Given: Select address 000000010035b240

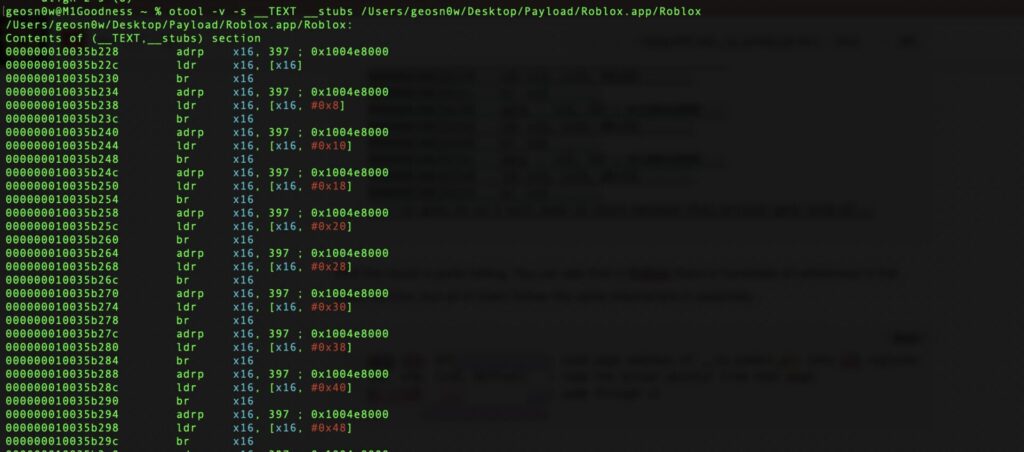Looking at the screenshot, I should pos(63,133).
